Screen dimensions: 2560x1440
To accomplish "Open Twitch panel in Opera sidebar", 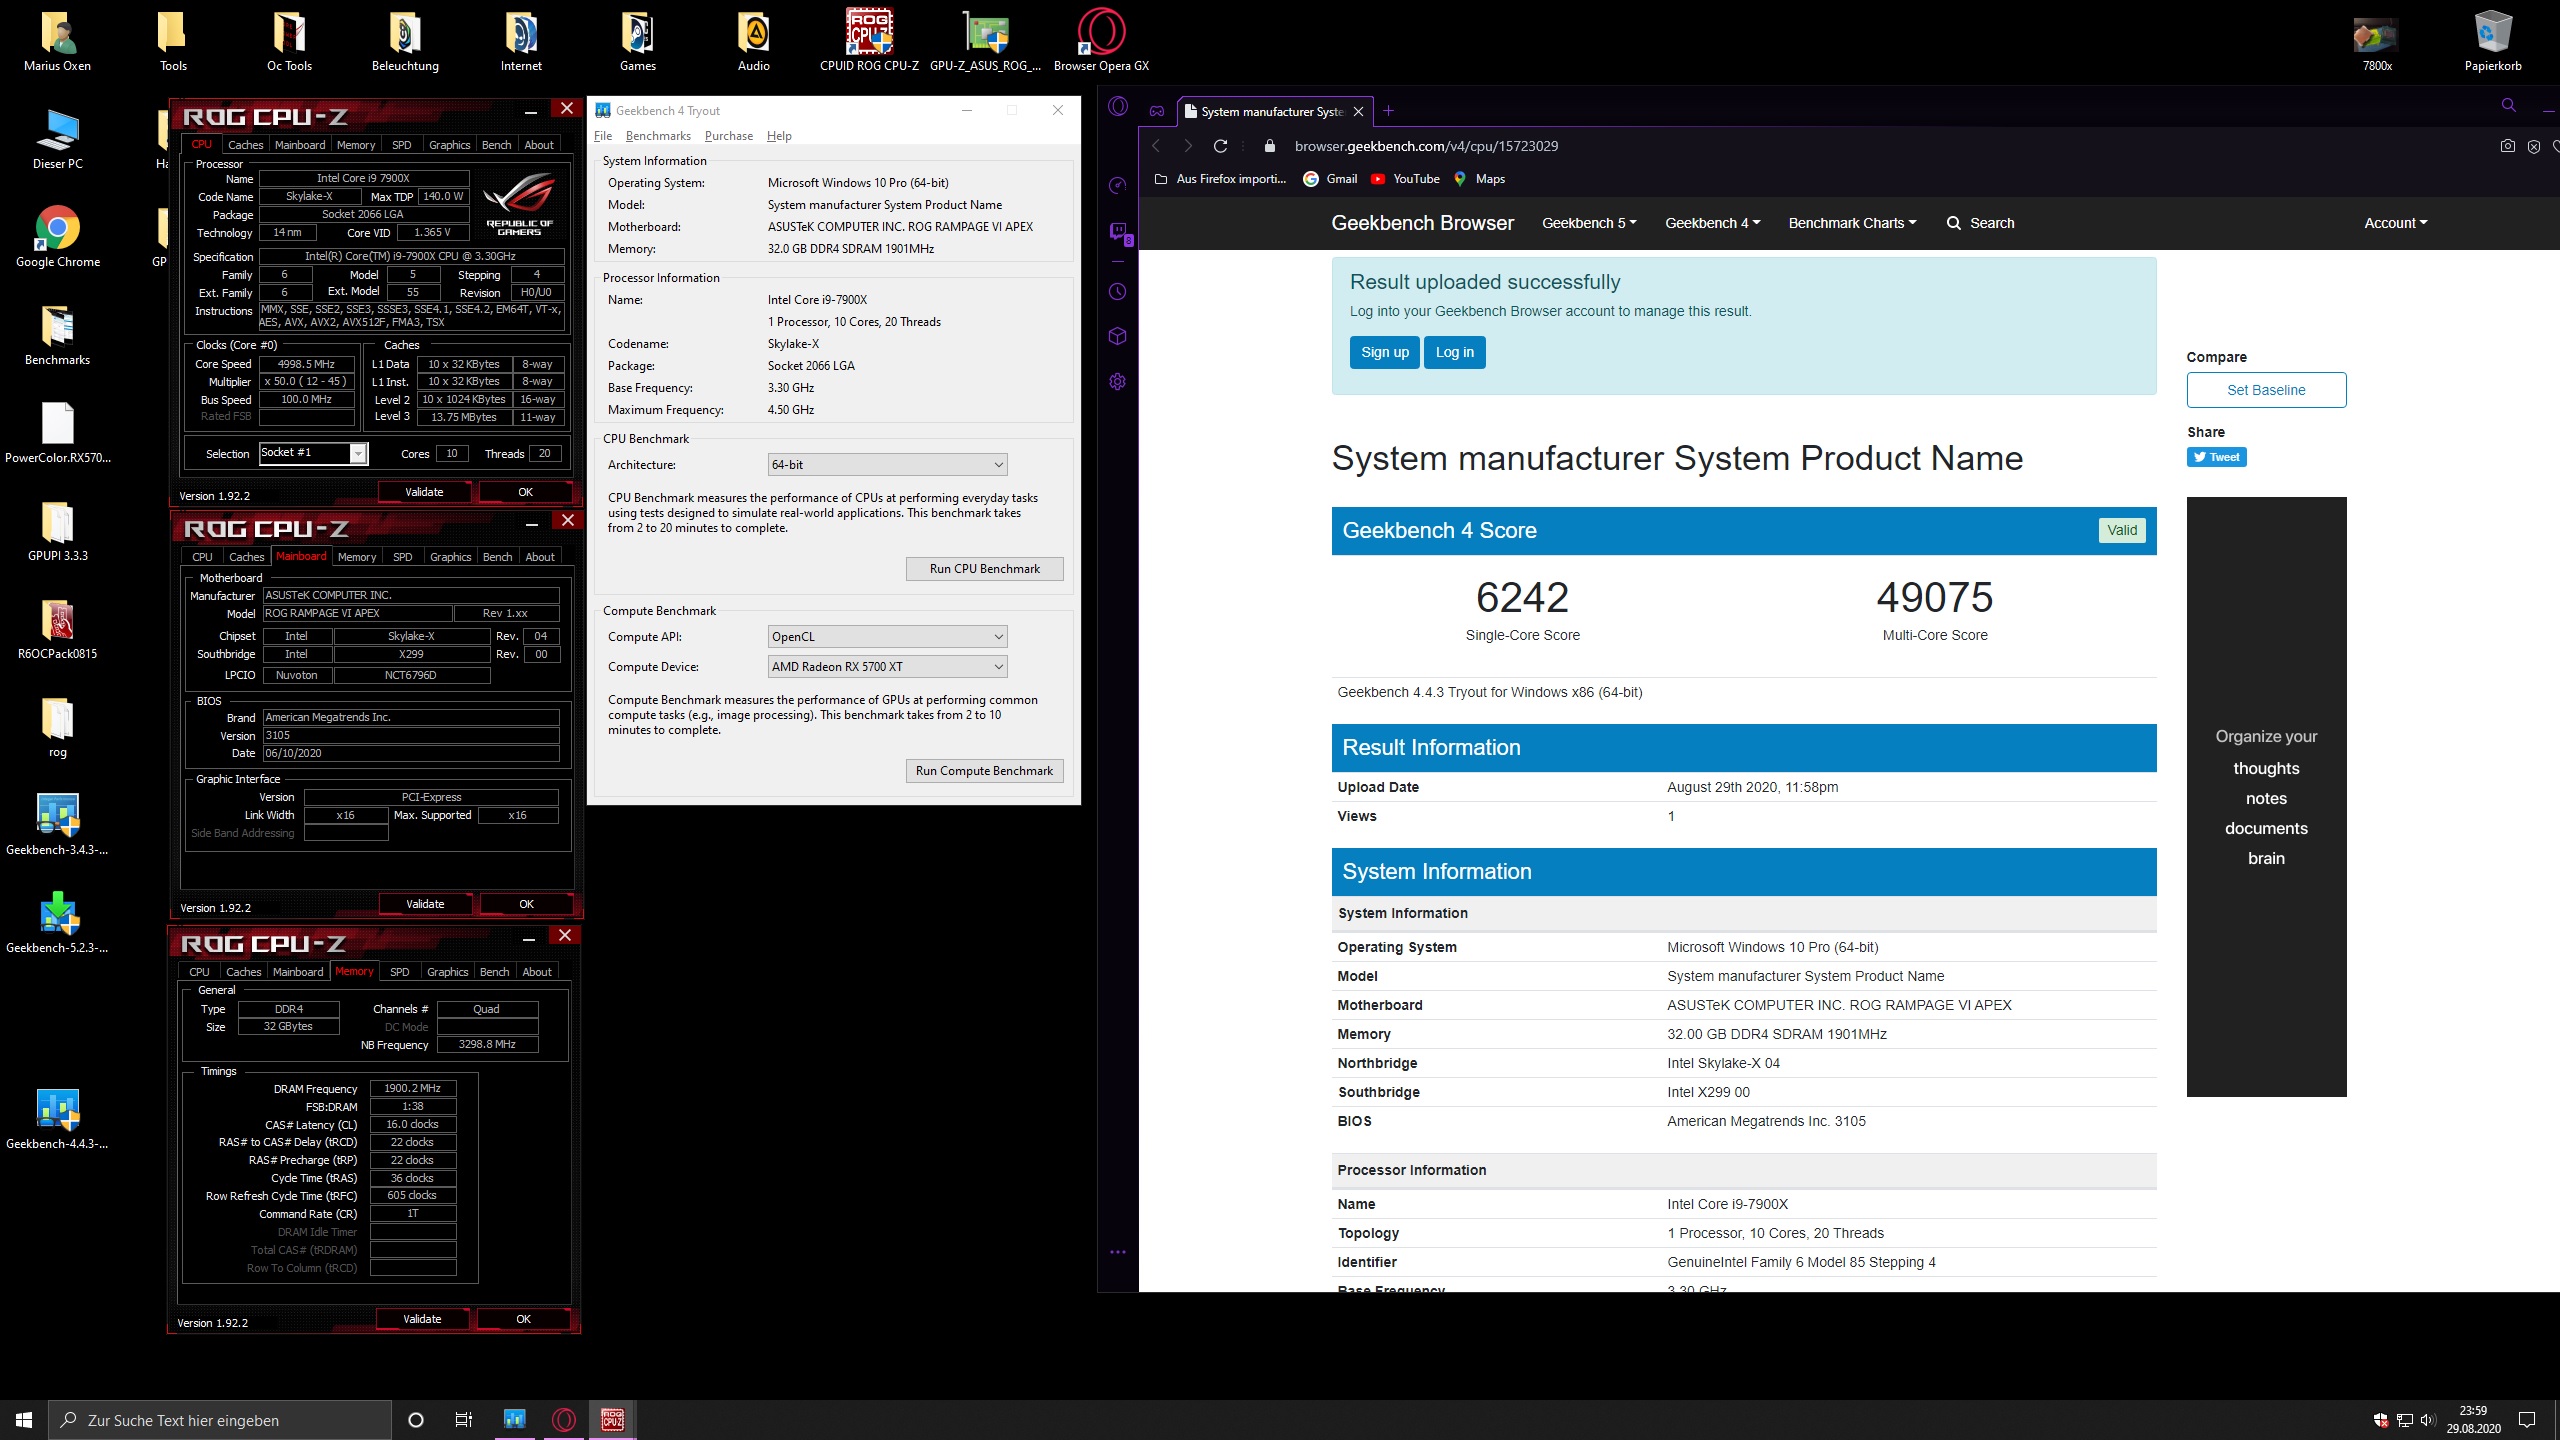I will 1118,232.
